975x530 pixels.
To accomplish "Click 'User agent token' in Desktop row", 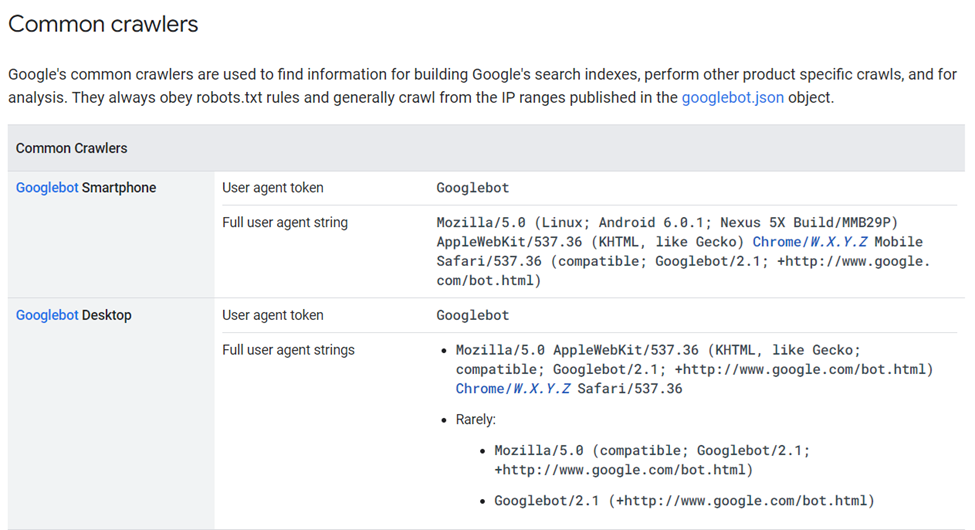I will (273, 315).
